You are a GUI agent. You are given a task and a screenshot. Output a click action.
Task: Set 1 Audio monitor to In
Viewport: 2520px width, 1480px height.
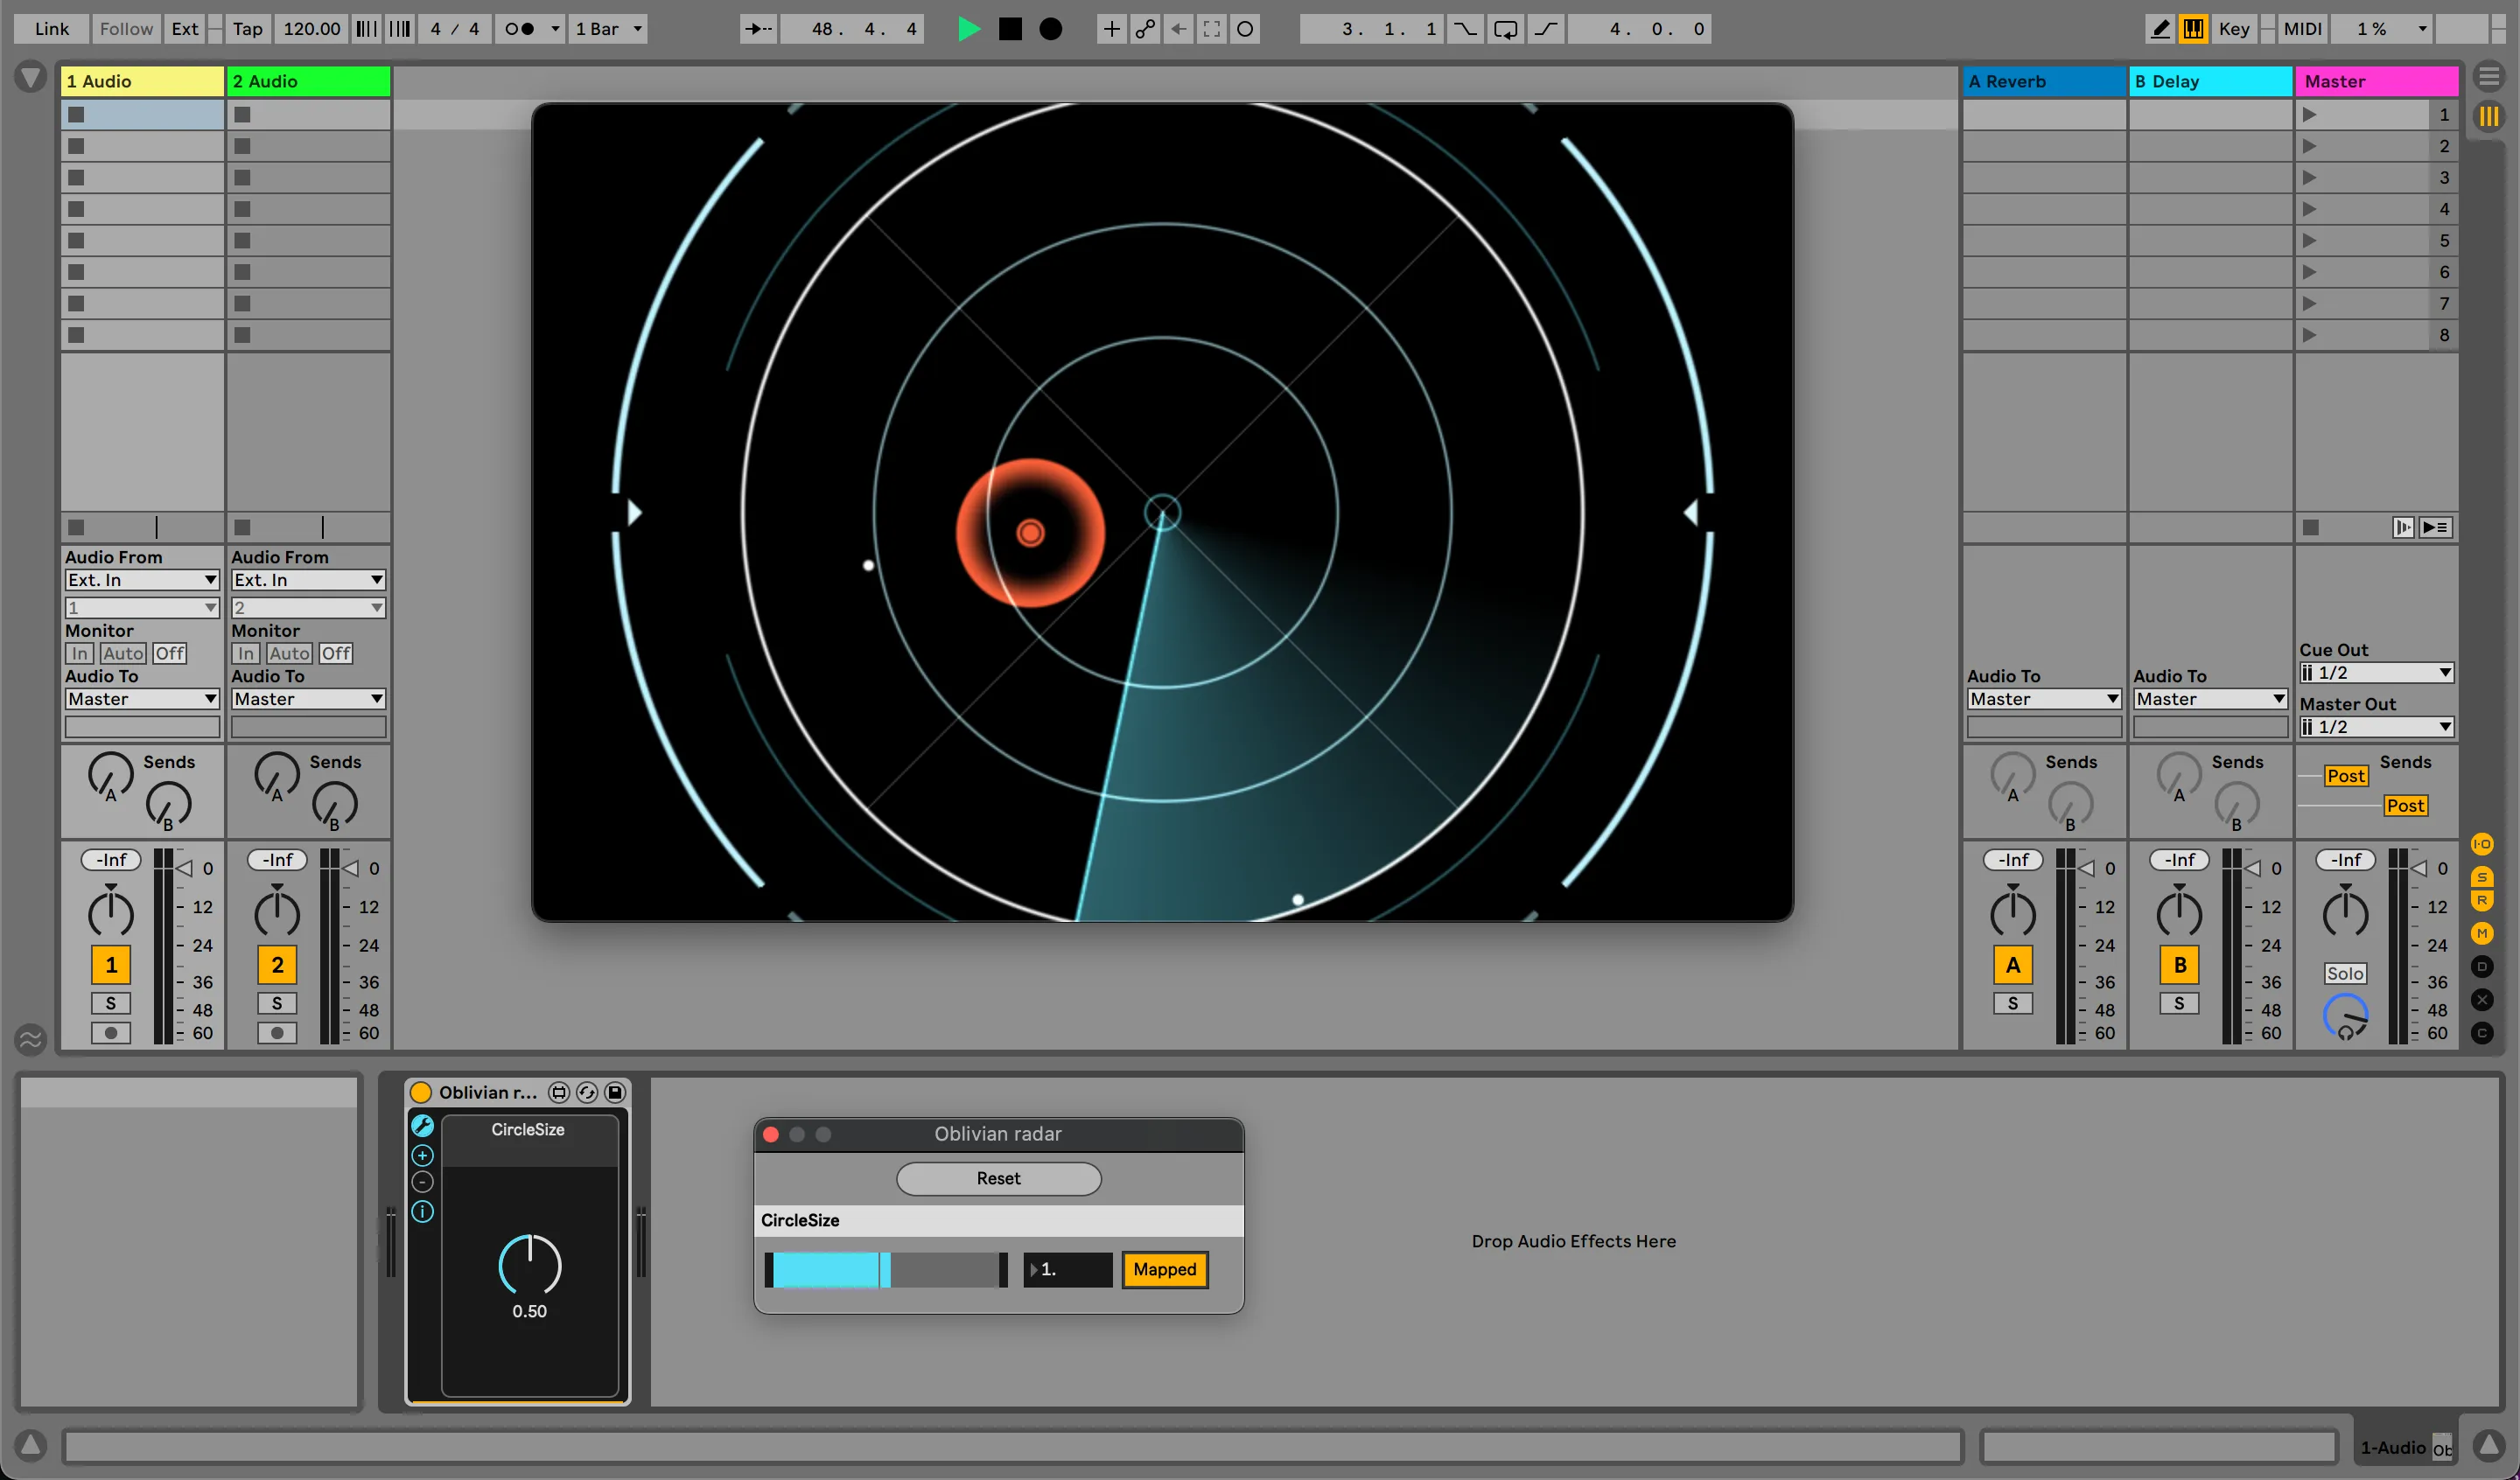79,653
